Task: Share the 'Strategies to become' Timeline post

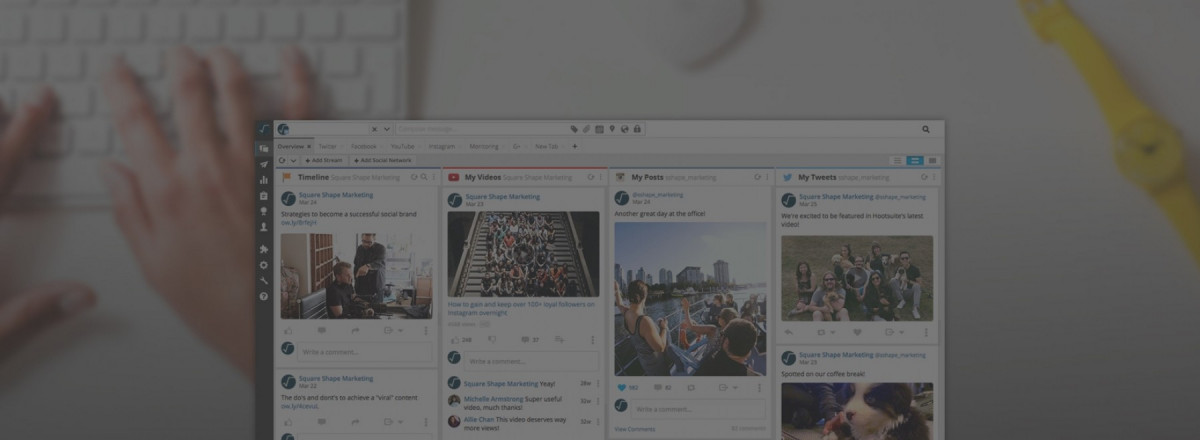Action: pos(354,330)
